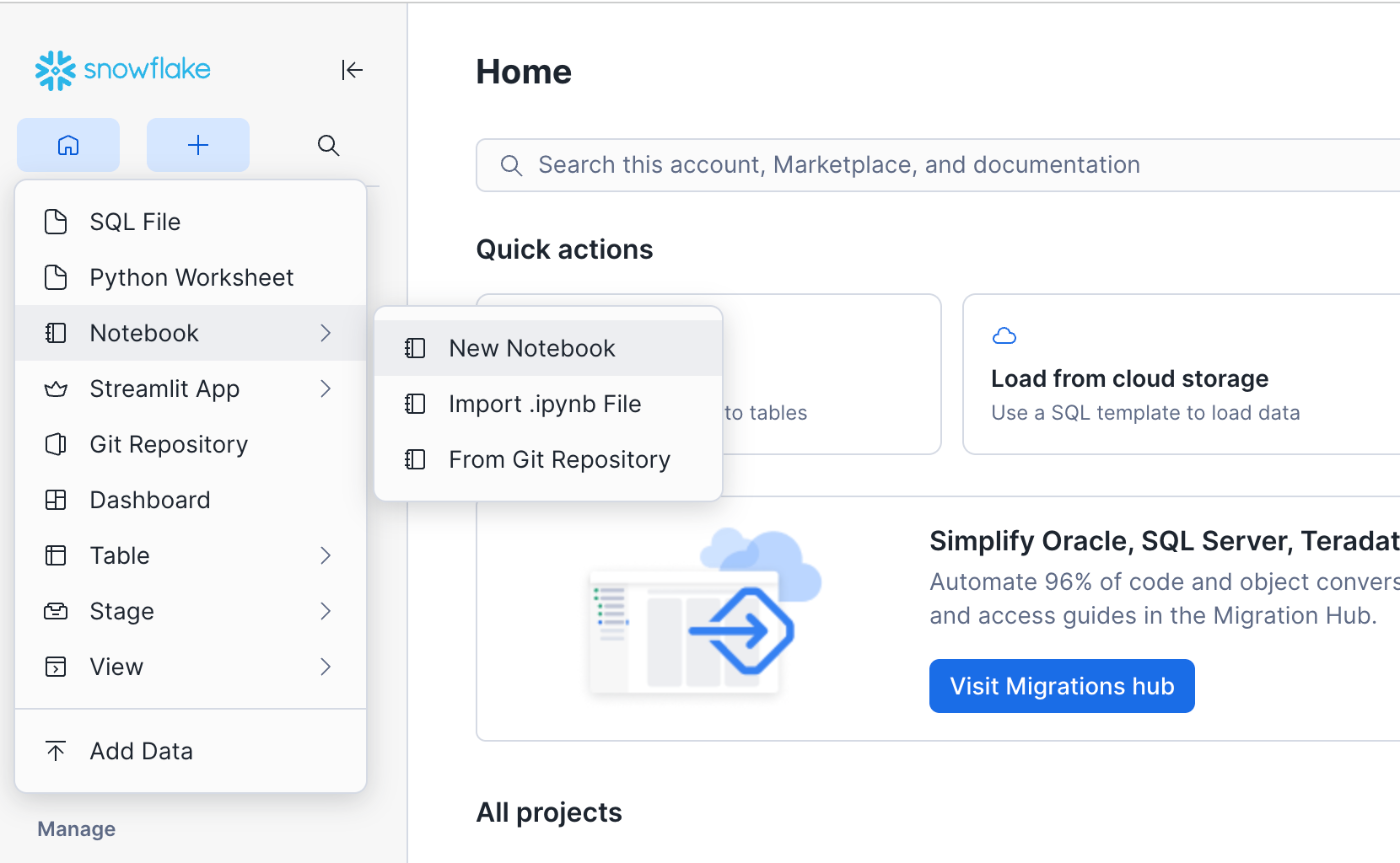
Task: Go to Home via house icon
Action: [68, 145]
